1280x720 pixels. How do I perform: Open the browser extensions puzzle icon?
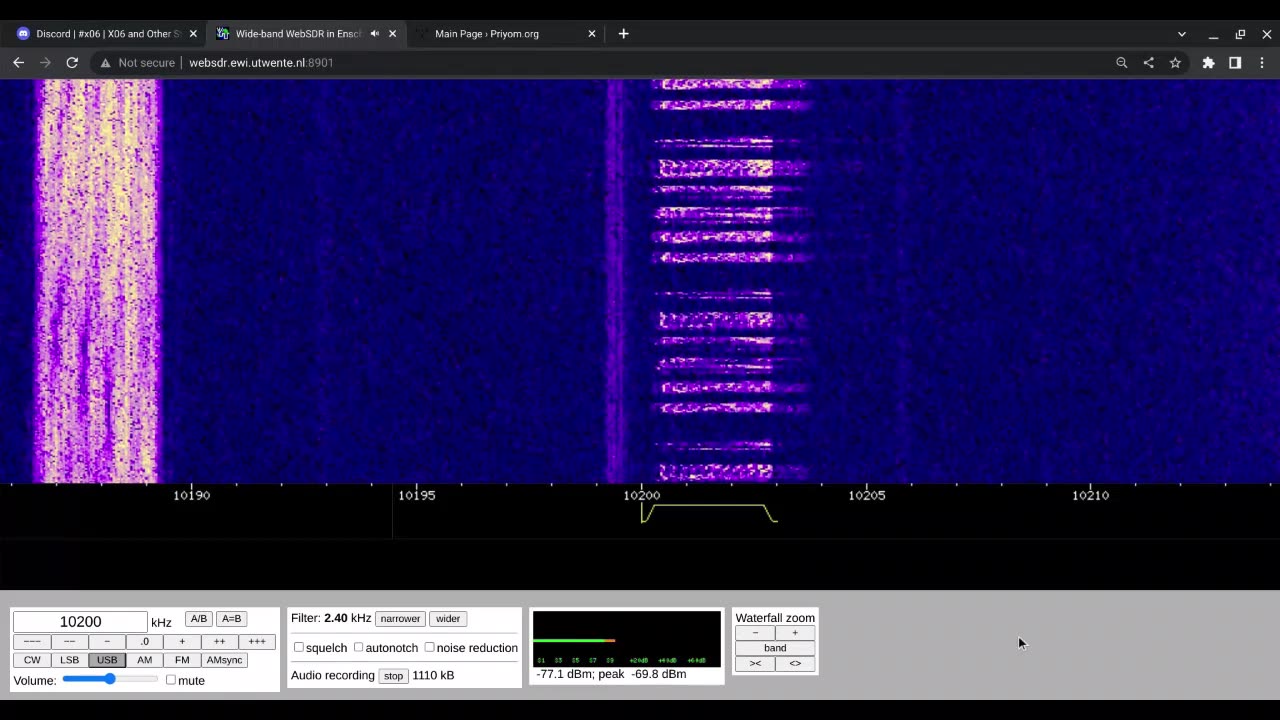click(1208, 62)
